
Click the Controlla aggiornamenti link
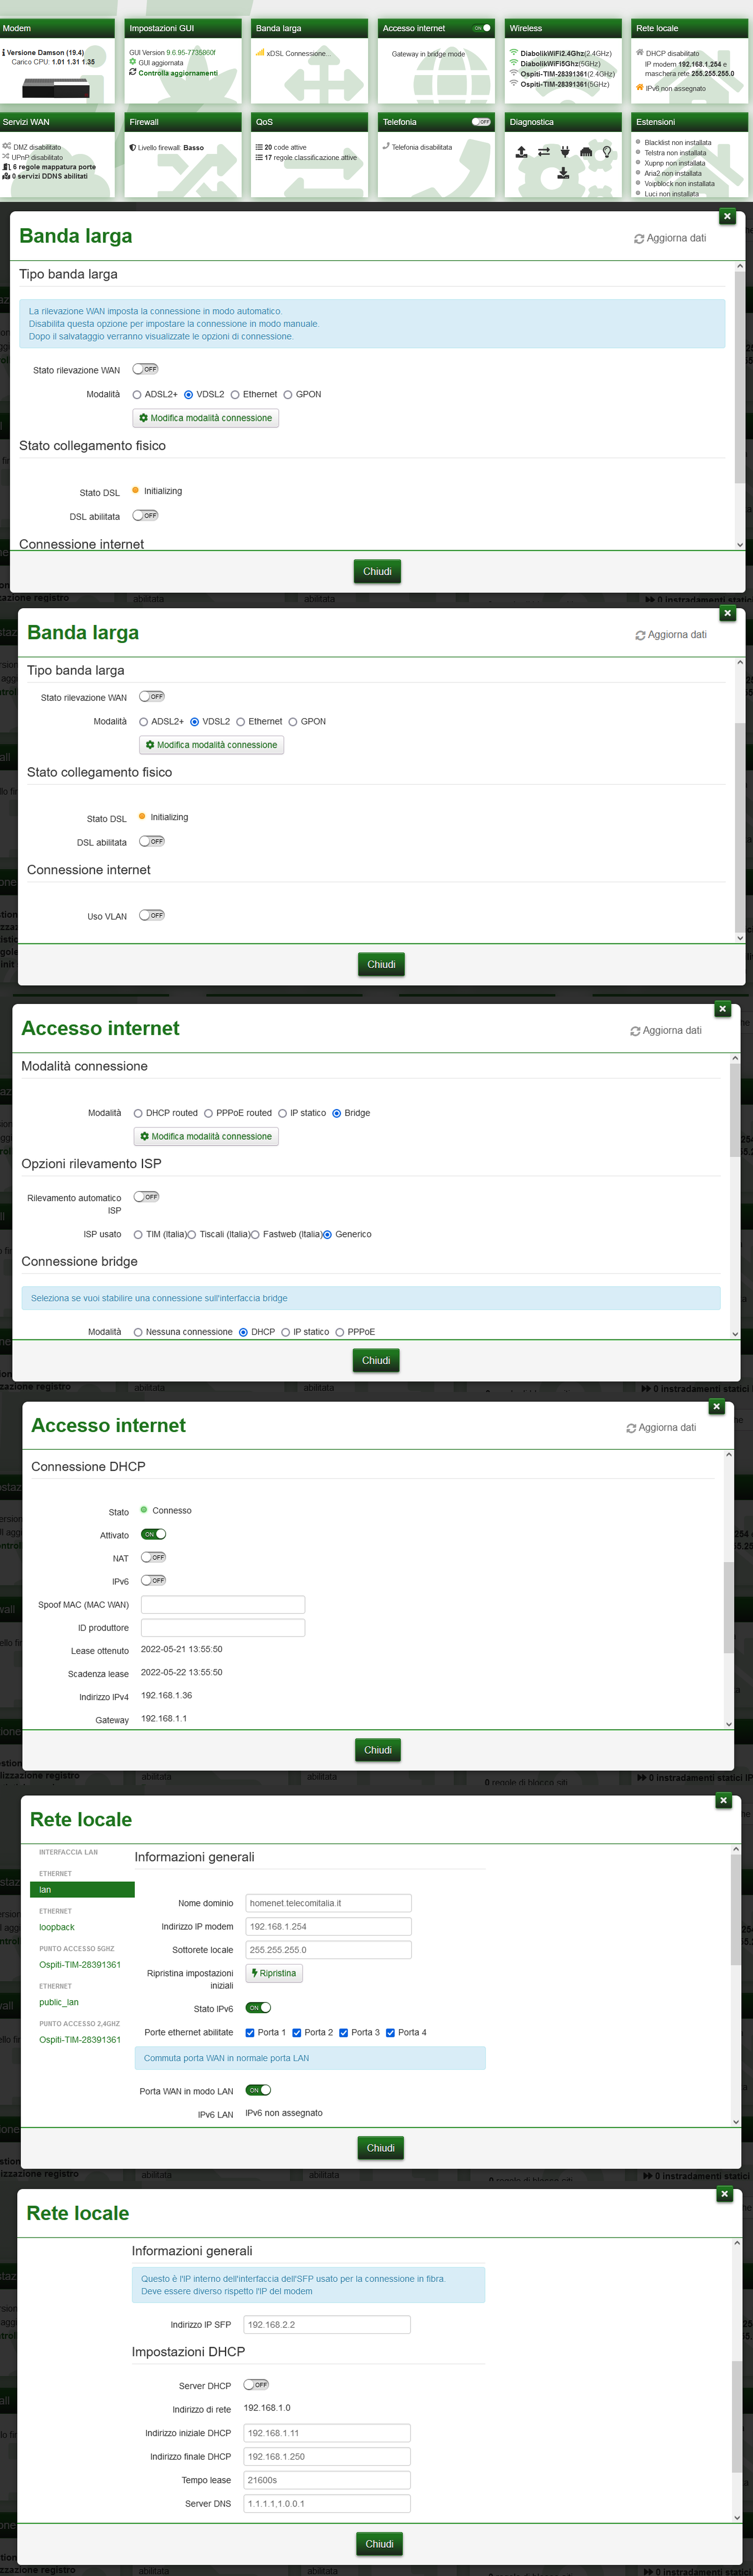point(178,73)
